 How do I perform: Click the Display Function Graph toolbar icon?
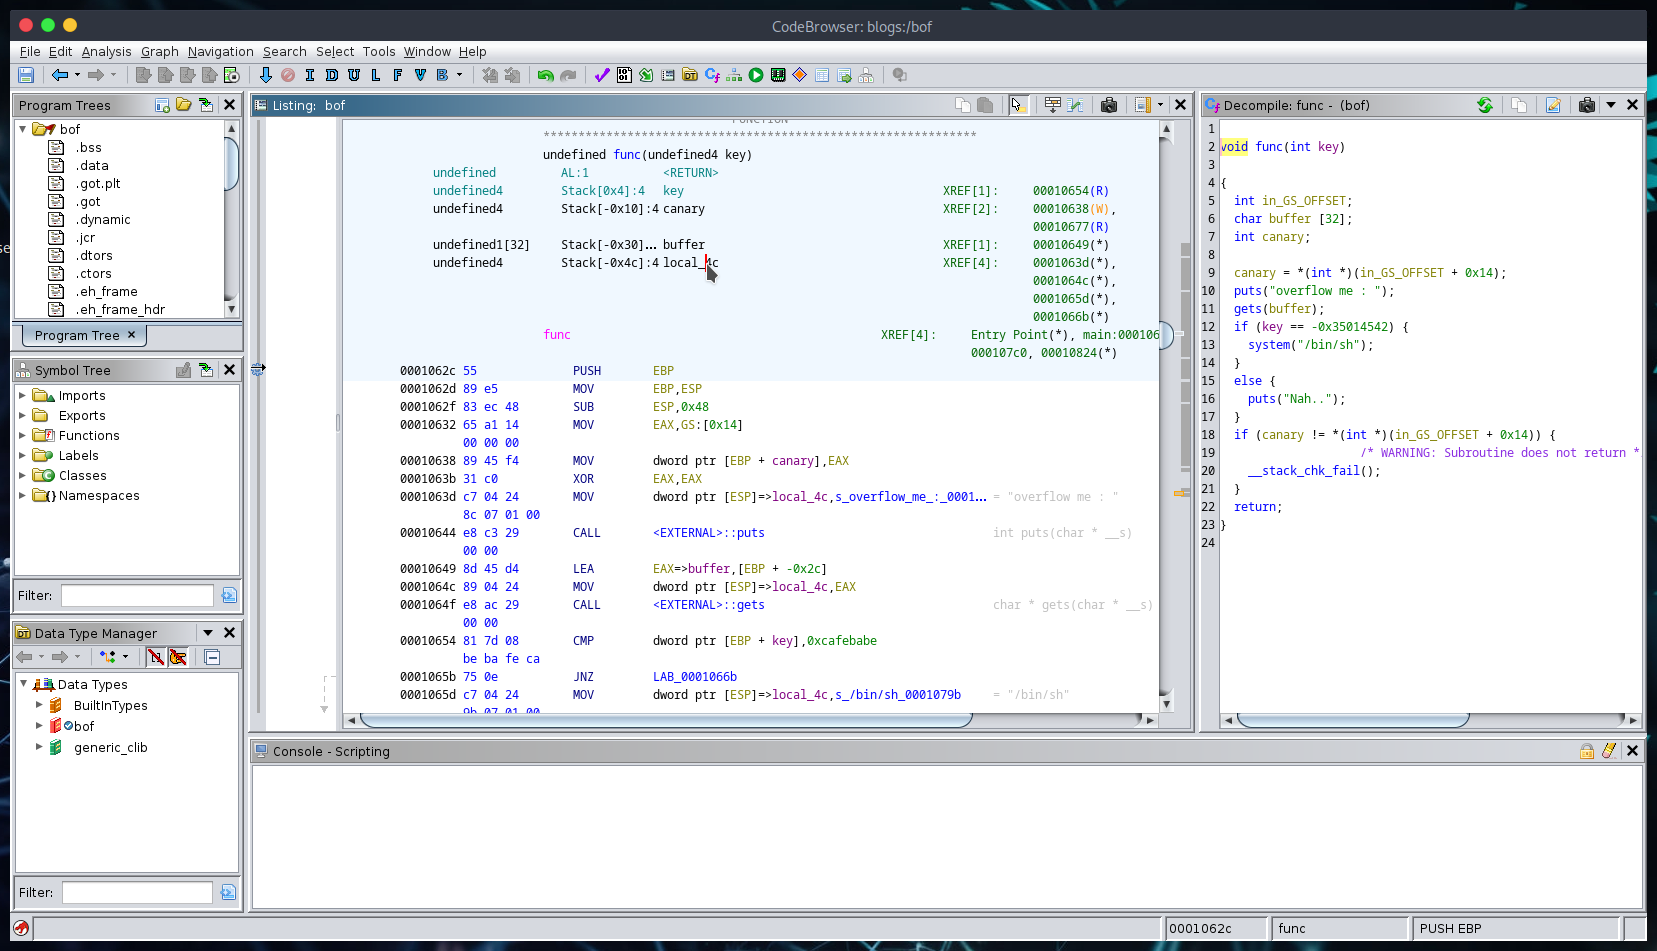(734, 75)
